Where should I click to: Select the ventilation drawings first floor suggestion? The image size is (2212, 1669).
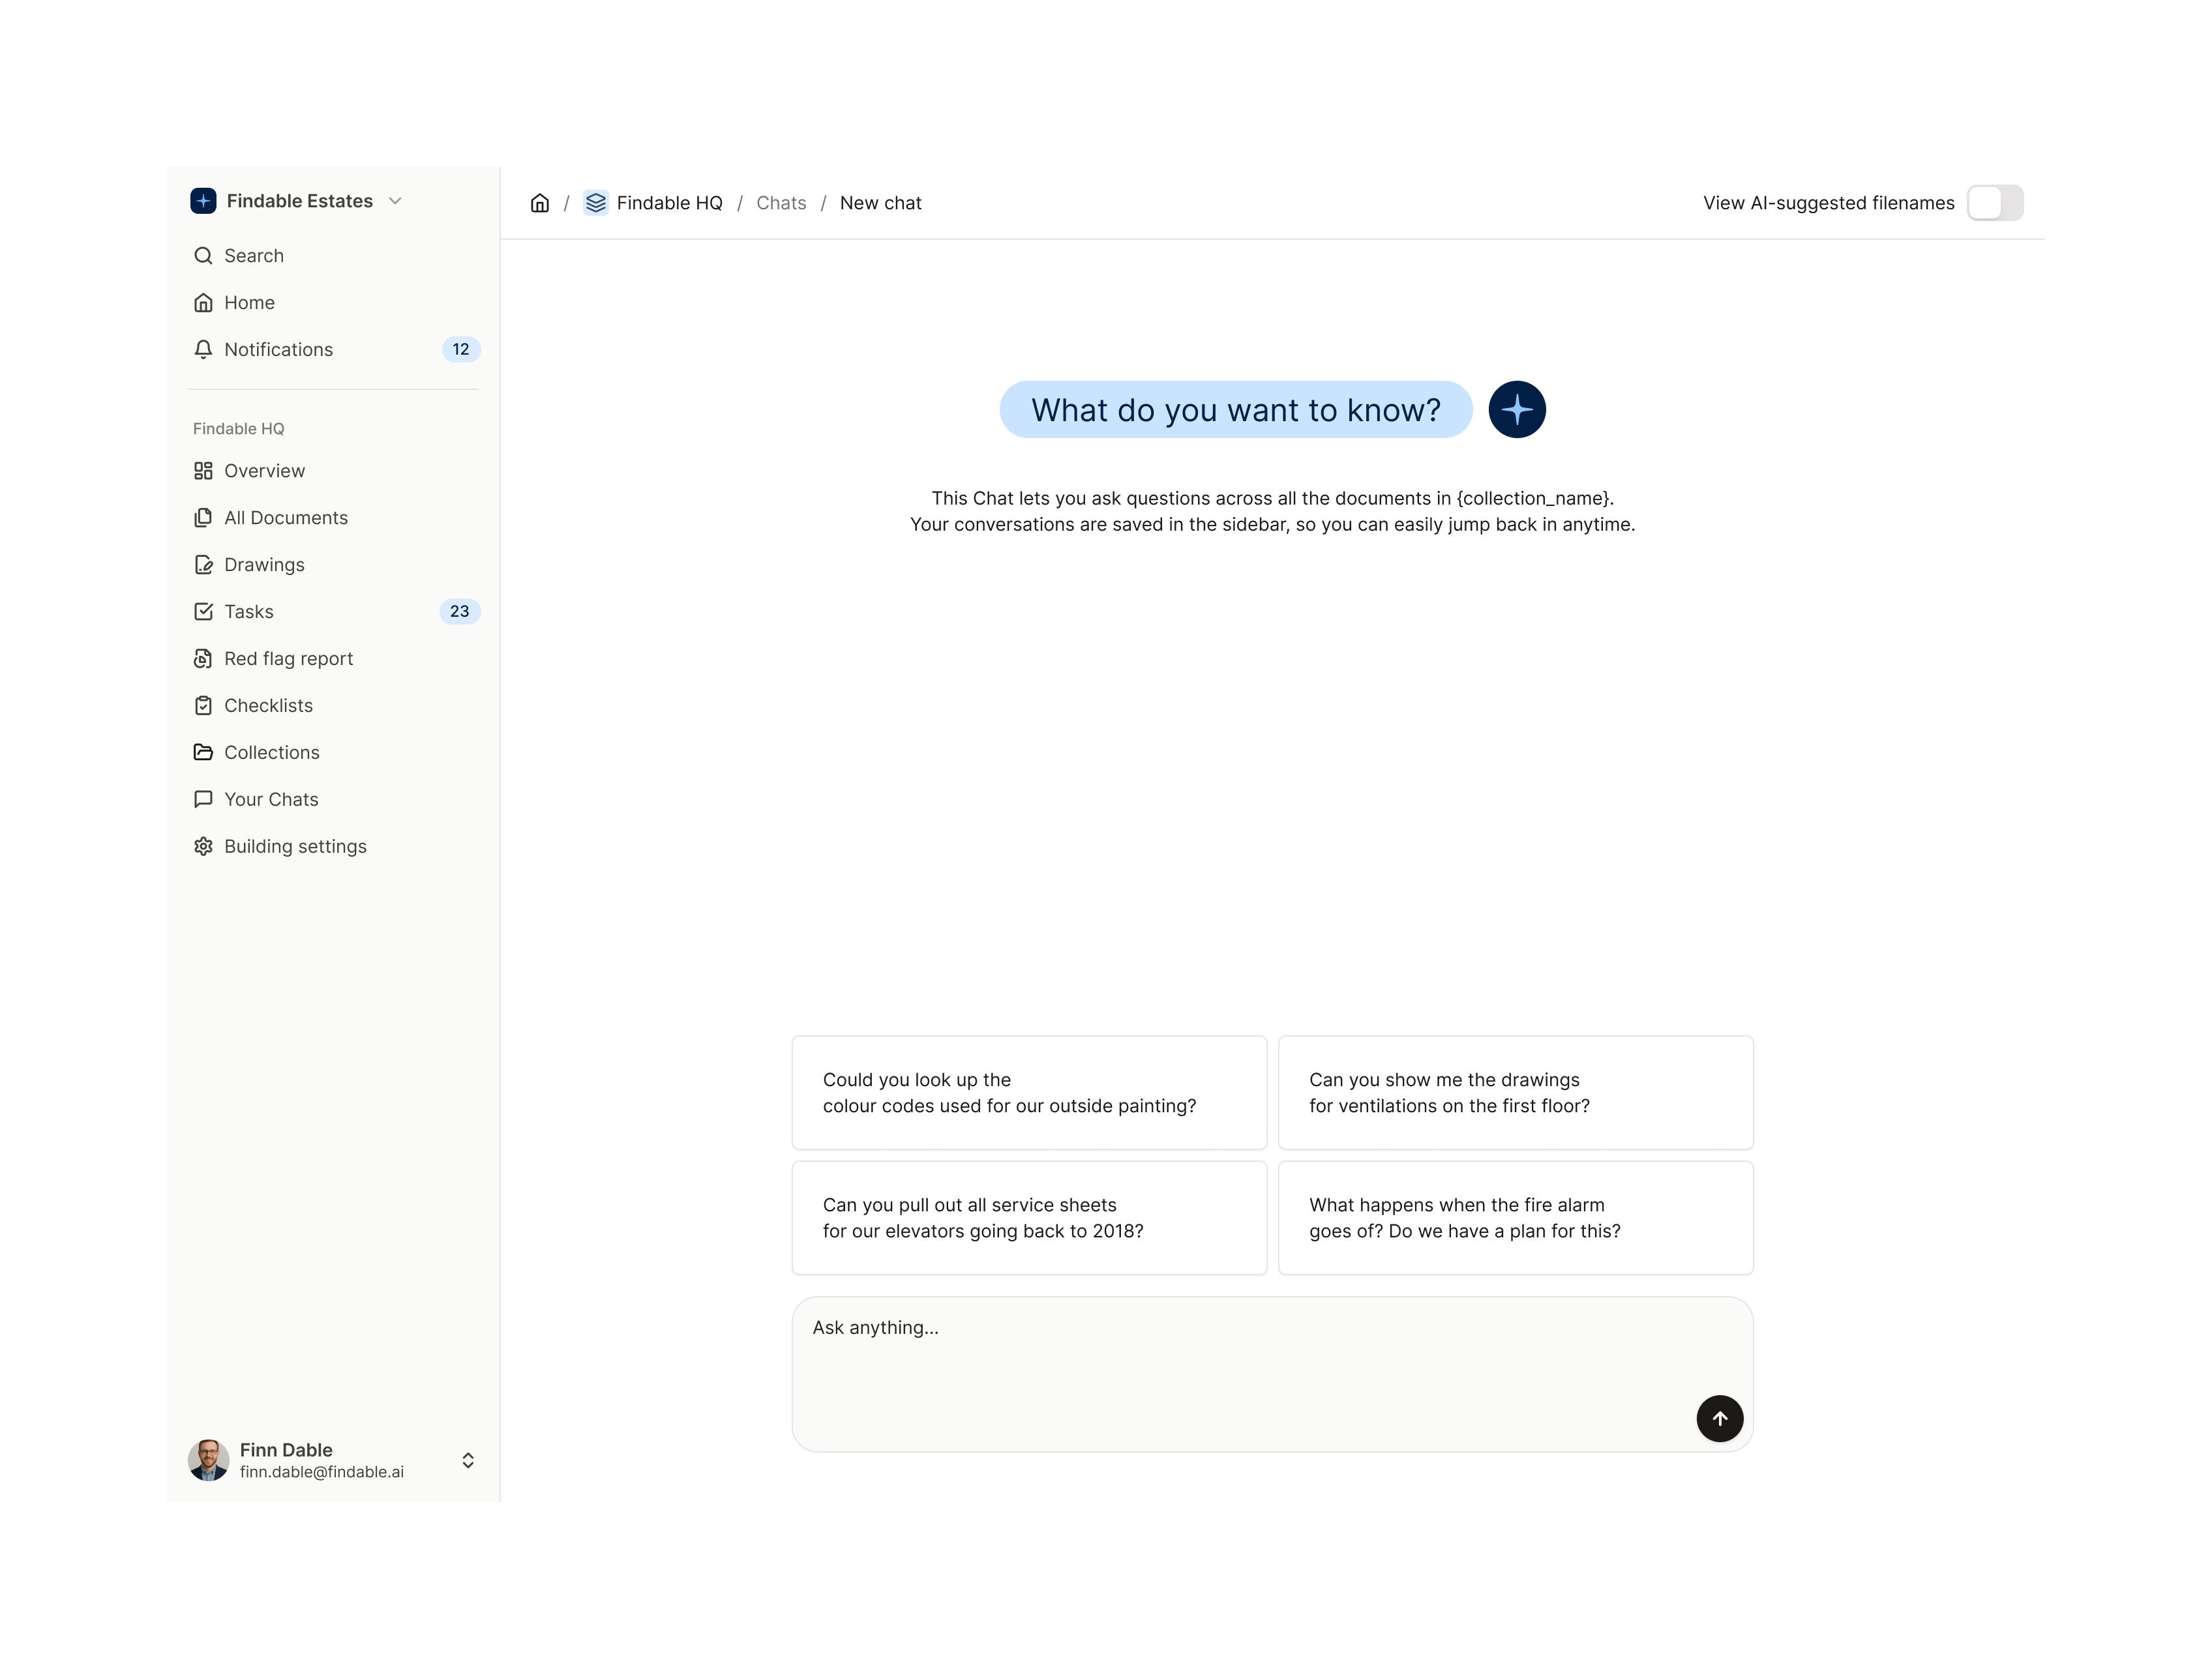point(1516,1093)
